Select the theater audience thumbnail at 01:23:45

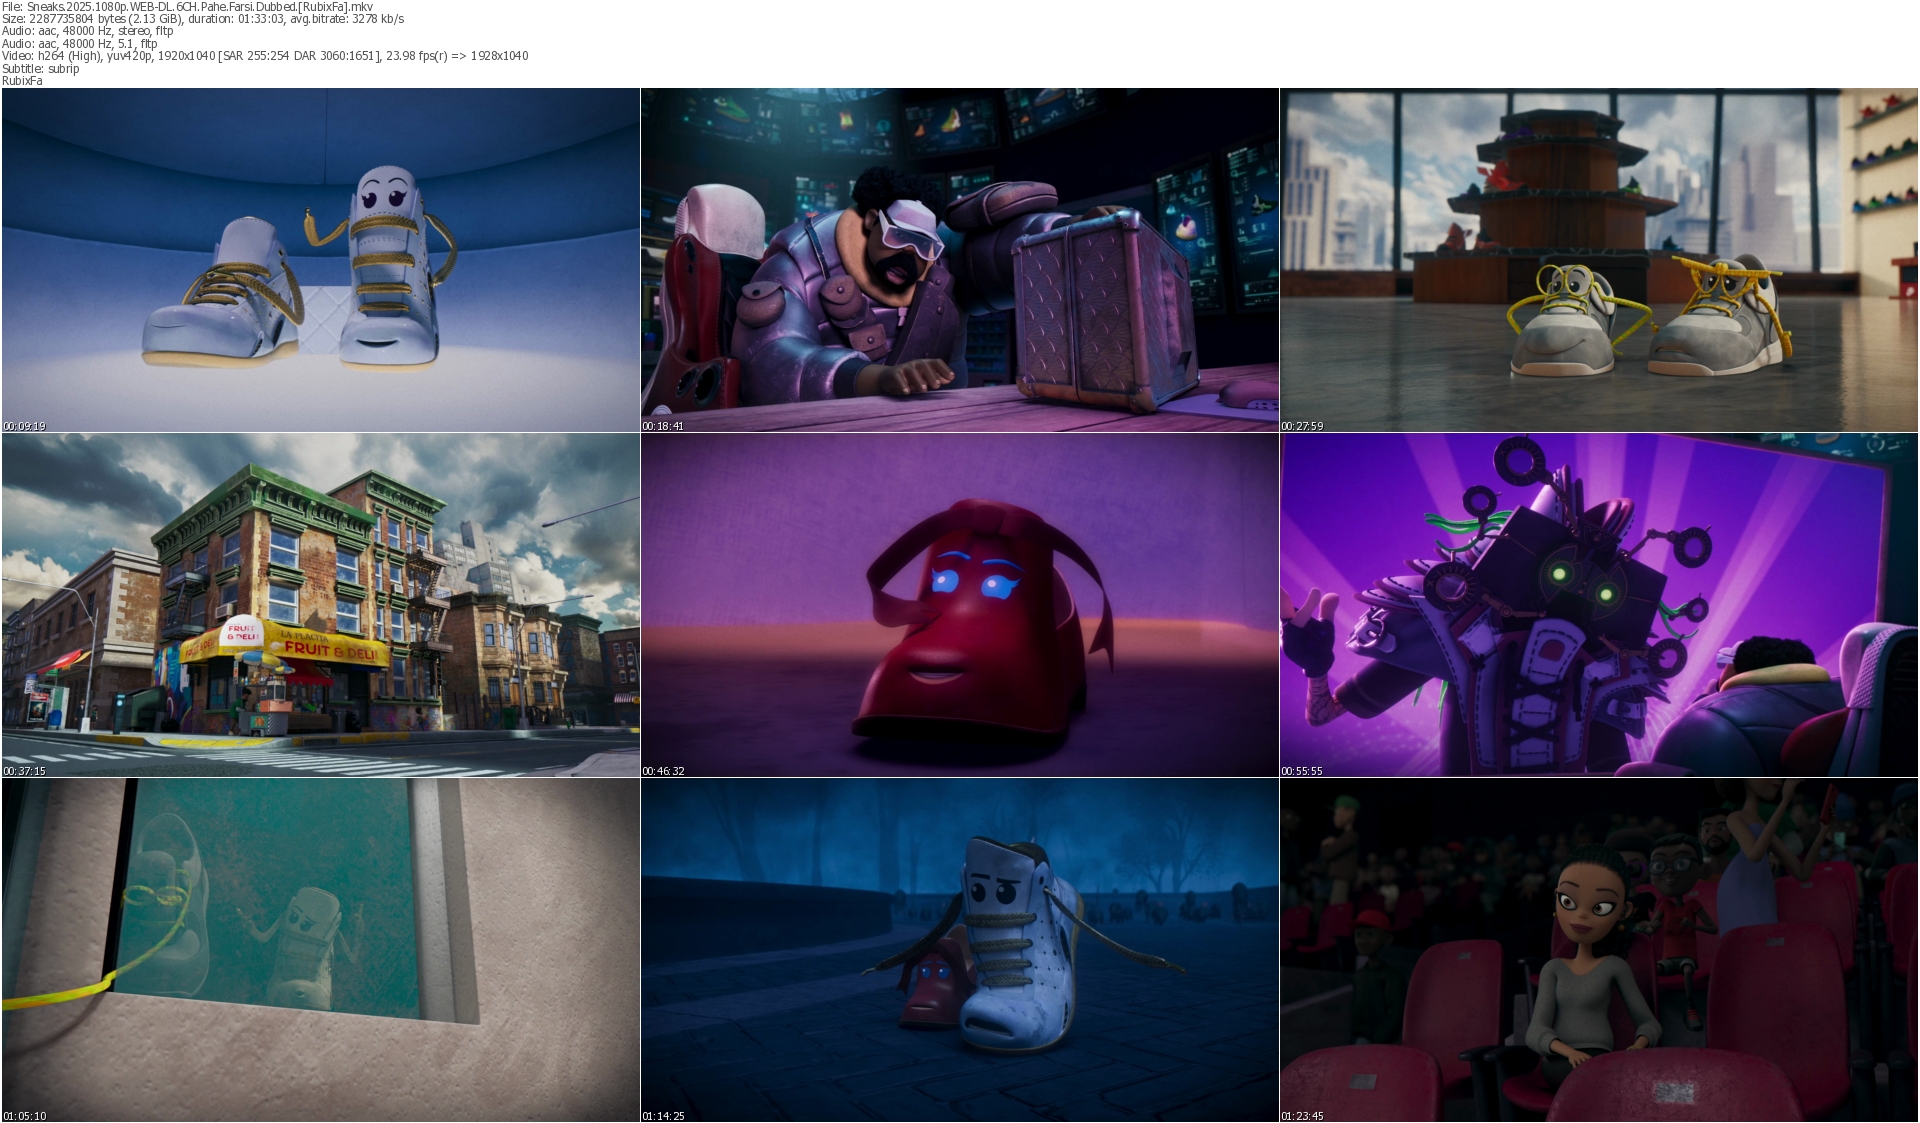tap(1599, 950)
